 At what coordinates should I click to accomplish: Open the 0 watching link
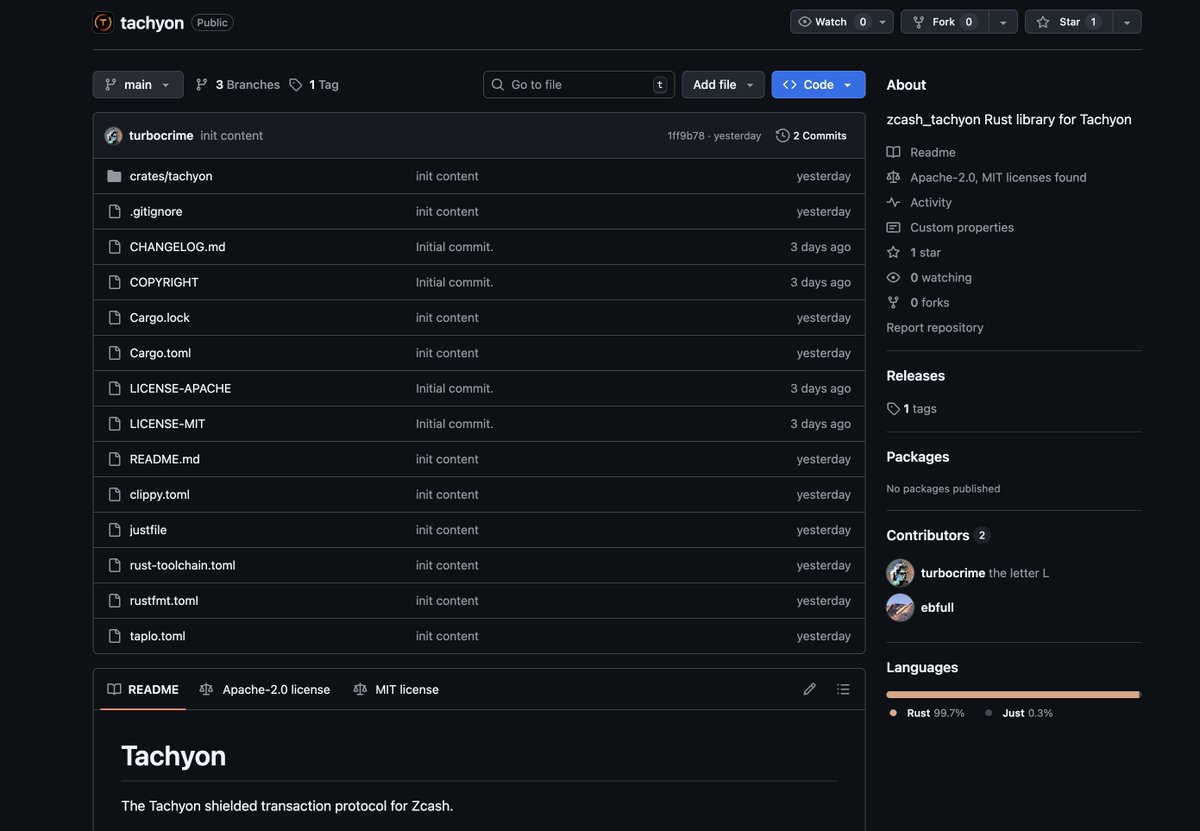click(929, 277)
